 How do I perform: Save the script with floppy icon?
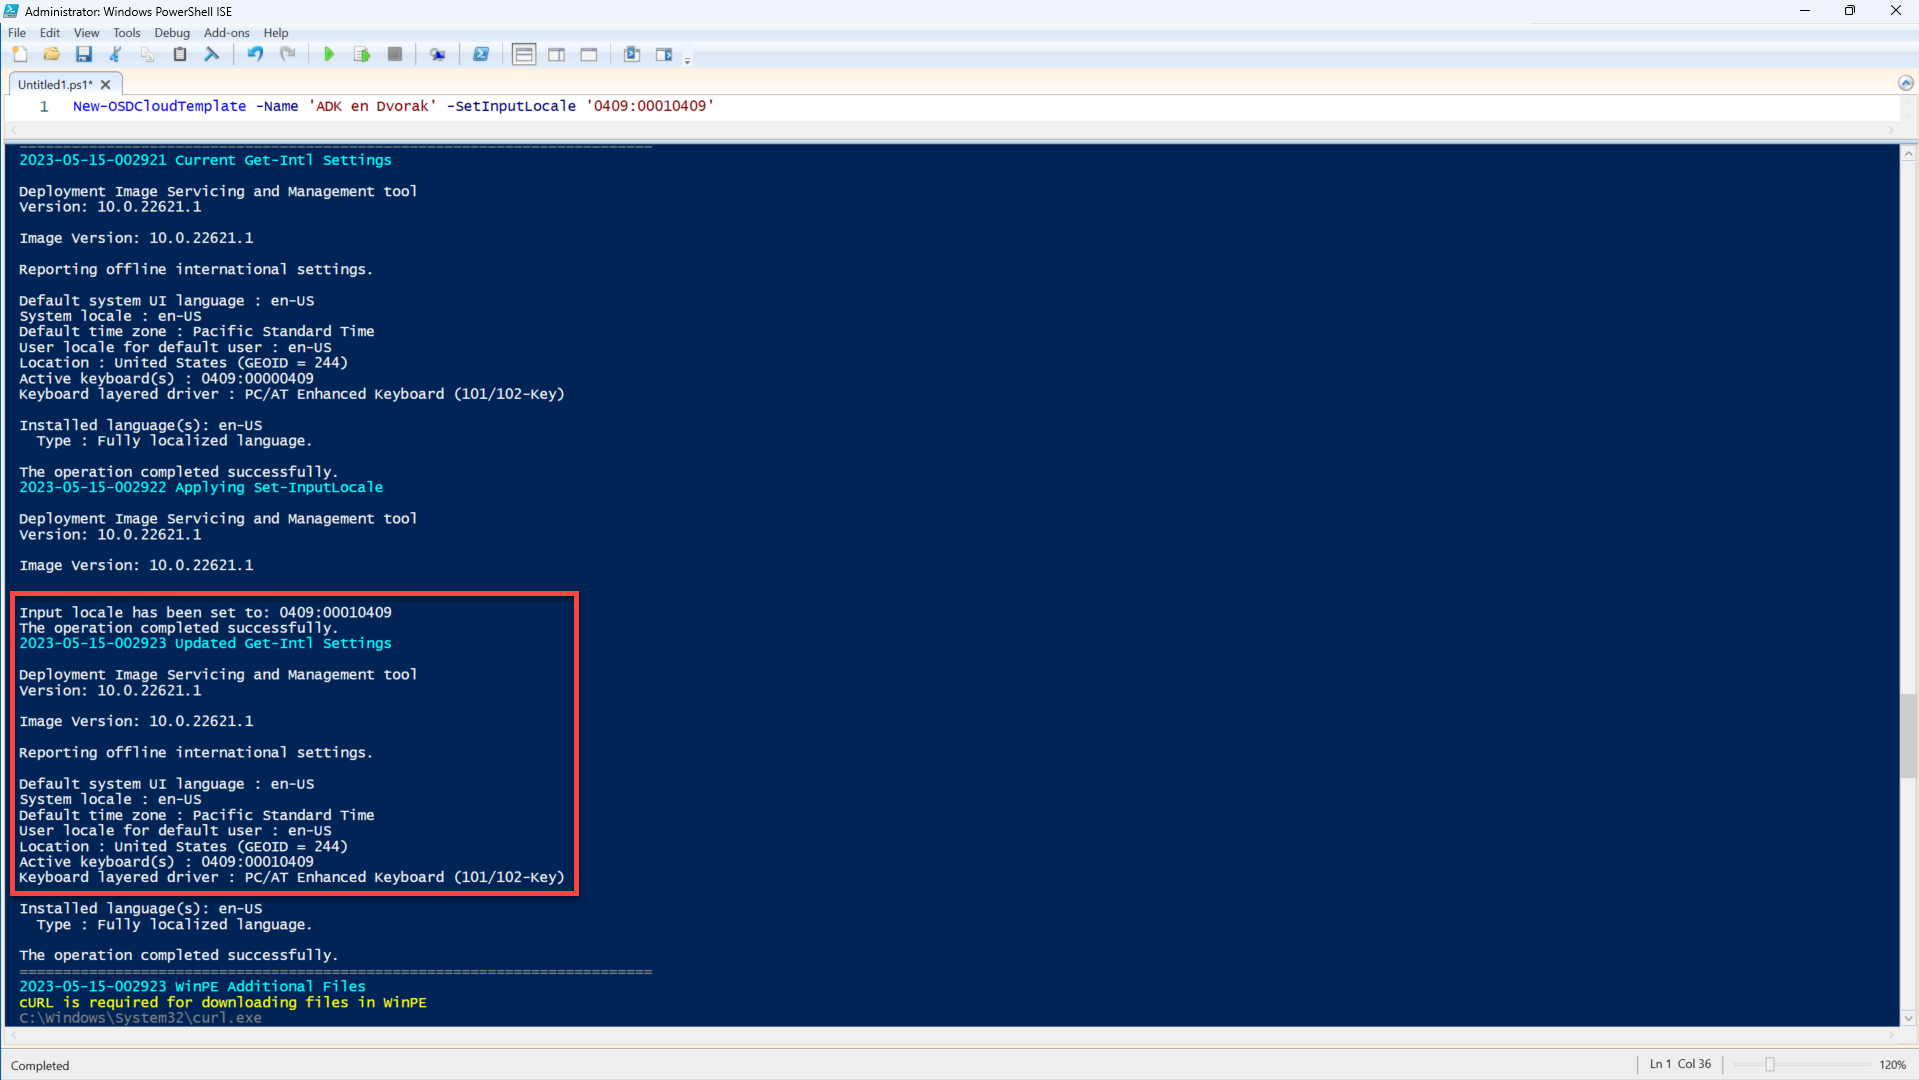(84, 55)
